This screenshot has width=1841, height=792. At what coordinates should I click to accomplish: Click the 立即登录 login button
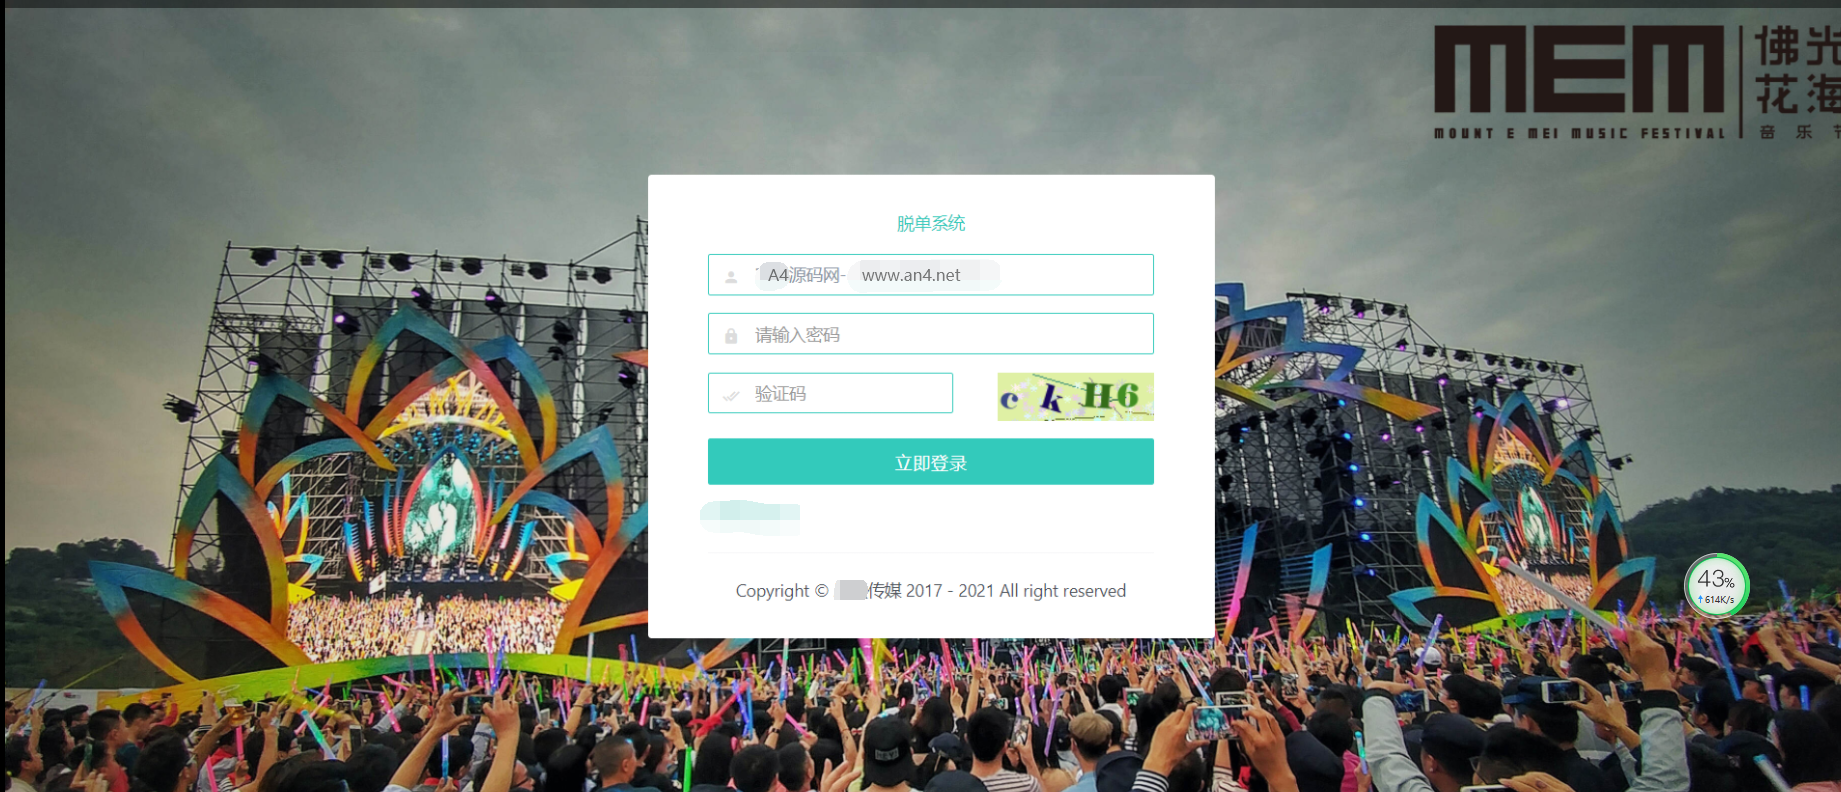(930, 462)
